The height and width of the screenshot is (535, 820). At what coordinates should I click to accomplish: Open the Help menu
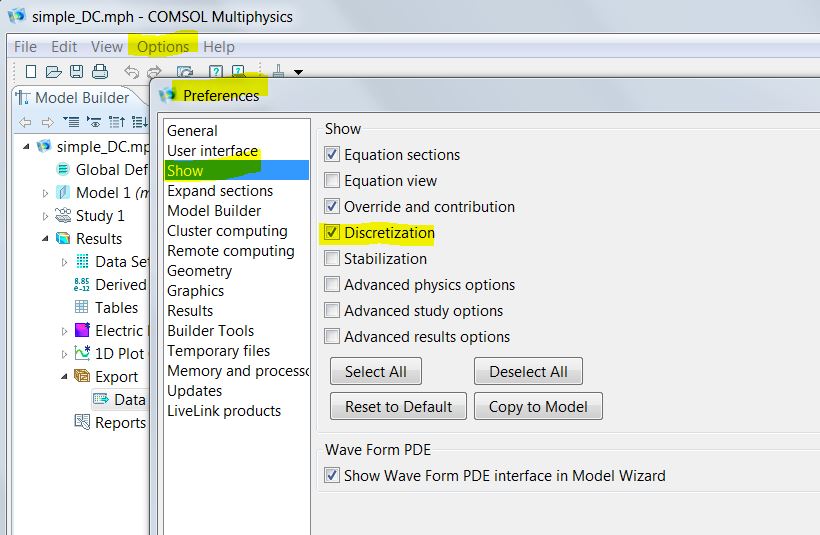point(219,47)
